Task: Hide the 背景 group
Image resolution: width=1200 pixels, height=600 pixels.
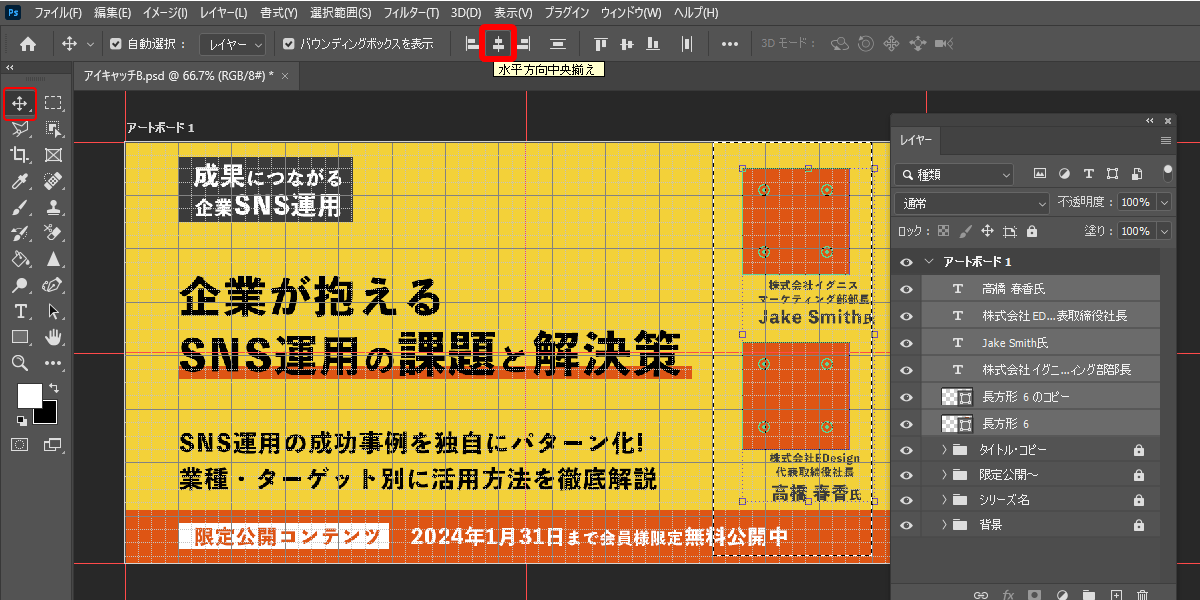Action: coord(906,524)
